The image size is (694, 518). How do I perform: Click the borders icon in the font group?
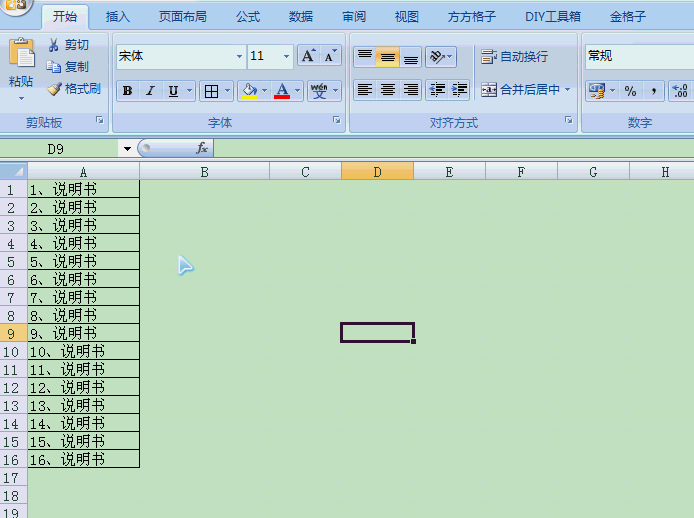(211, 92)
